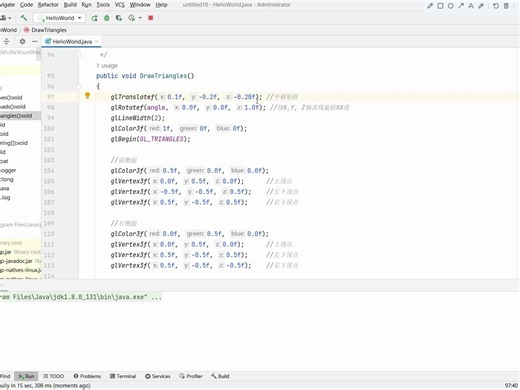Rerun HelloWorld with the green run icon
This screenshot has width=520, height=390.
coord(95,18)
